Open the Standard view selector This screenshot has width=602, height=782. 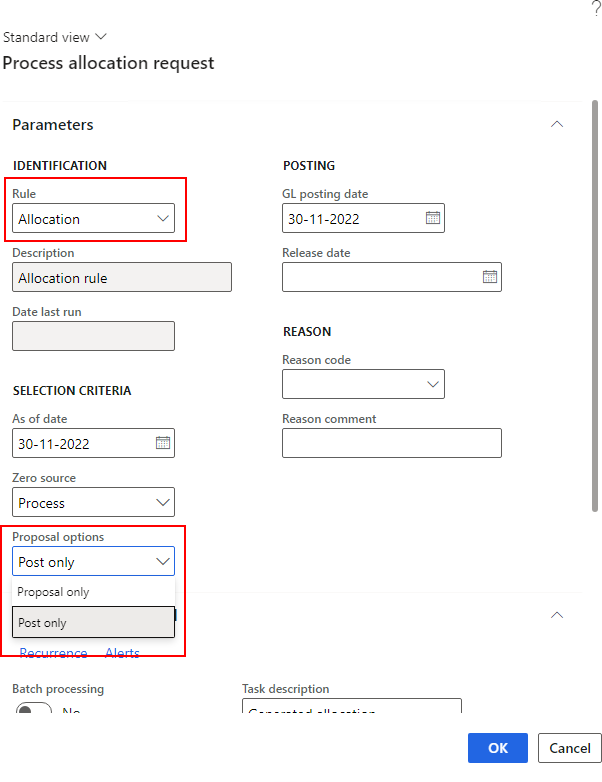(x=56, y=37)
